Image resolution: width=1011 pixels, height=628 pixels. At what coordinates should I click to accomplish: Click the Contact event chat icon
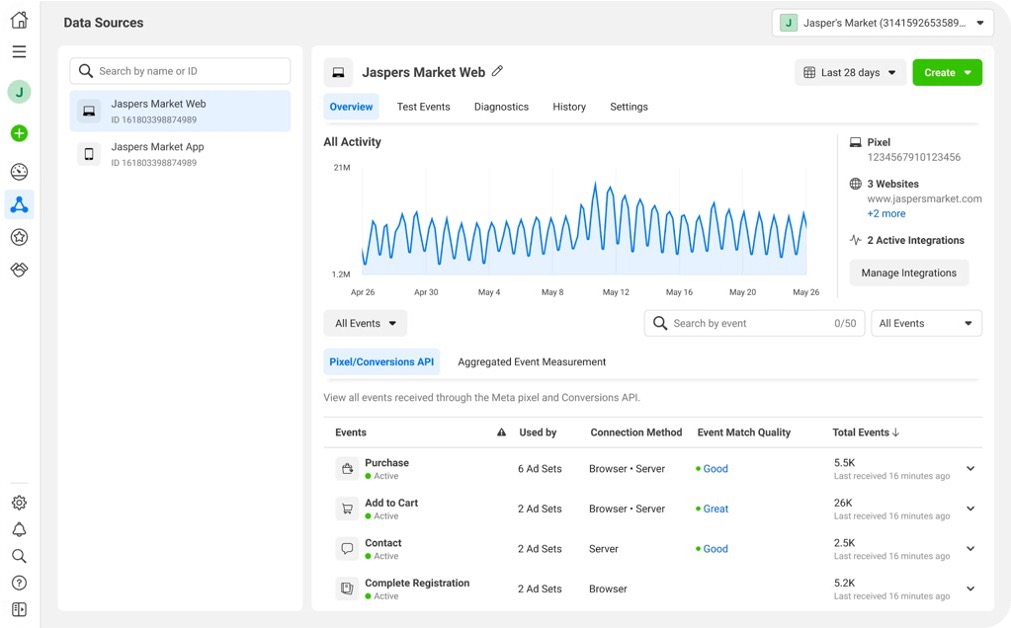point(347,549)
